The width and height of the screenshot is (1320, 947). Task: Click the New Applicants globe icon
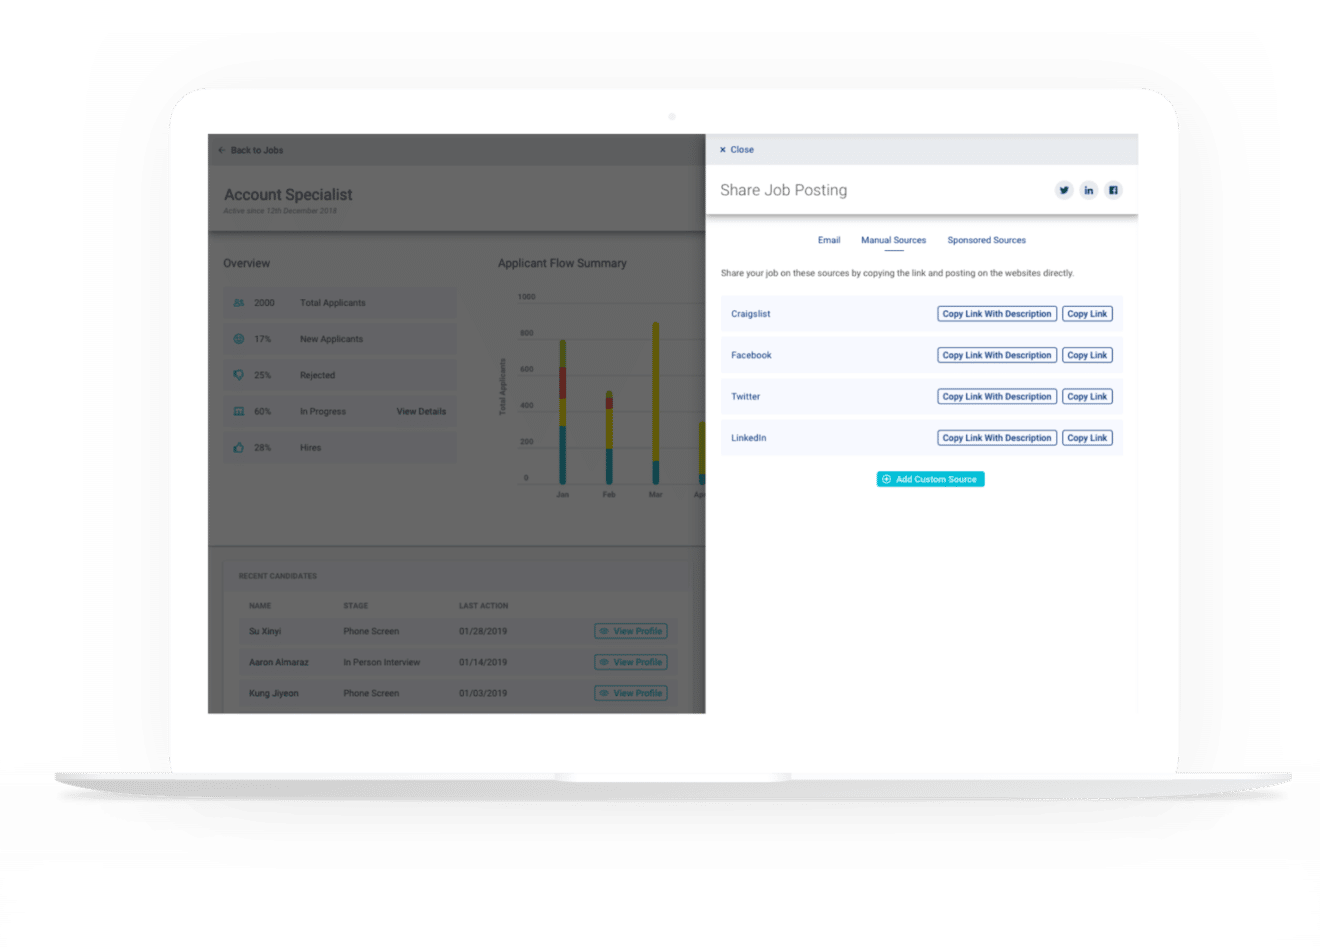[239, 339]
